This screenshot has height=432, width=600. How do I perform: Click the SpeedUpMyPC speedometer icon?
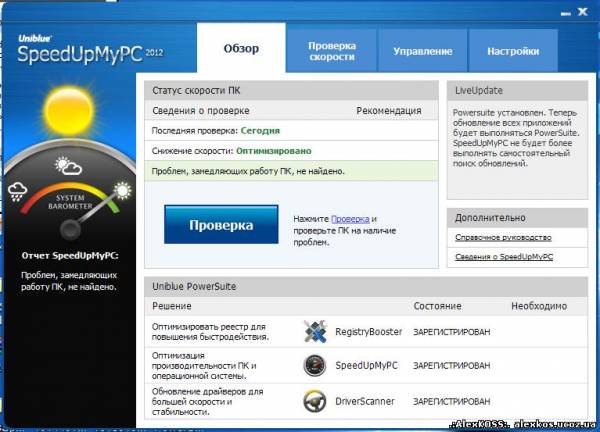[x=315, y=365]
